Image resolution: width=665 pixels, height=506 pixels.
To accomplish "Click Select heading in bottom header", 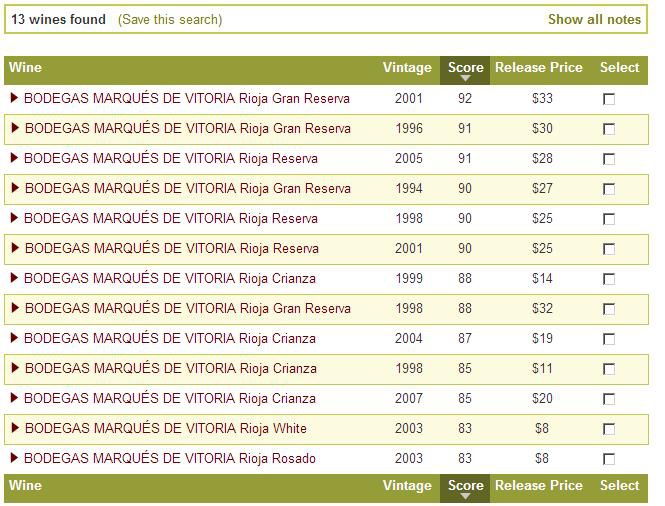I will 619,485.
